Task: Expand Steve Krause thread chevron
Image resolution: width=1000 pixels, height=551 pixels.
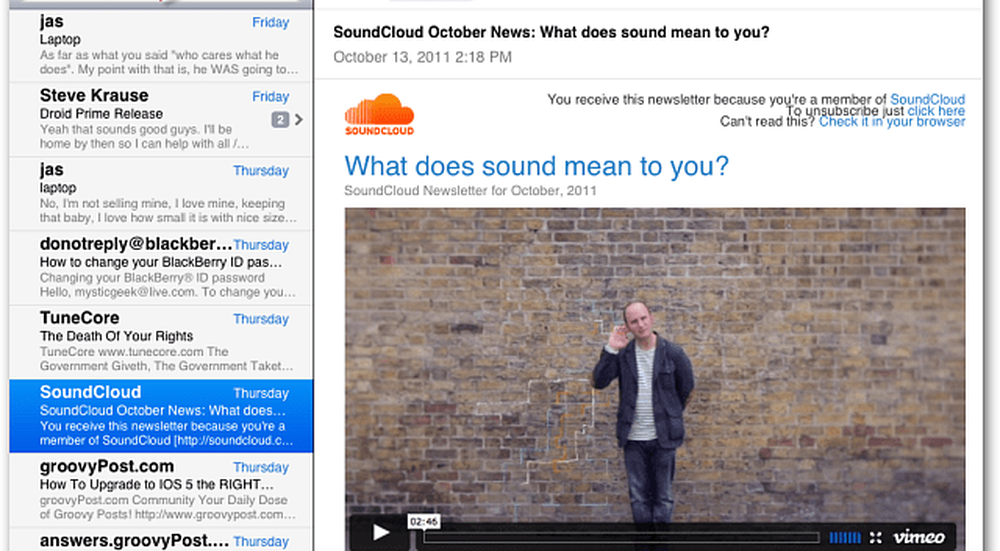Action: point(298,119)
